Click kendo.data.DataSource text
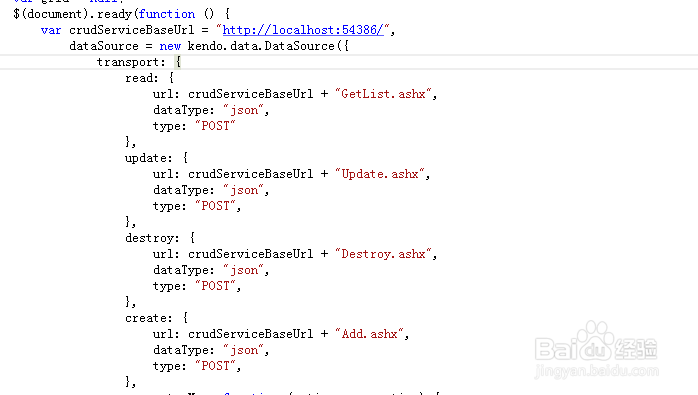 [261, 46]
